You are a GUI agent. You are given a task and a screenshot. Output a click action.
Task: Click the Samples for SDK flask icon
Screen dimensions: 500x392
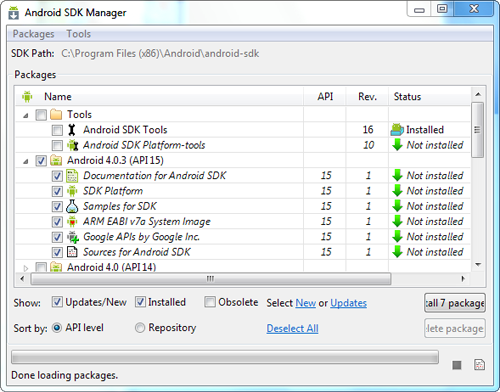pyautogui.click(x=72, y=206)
